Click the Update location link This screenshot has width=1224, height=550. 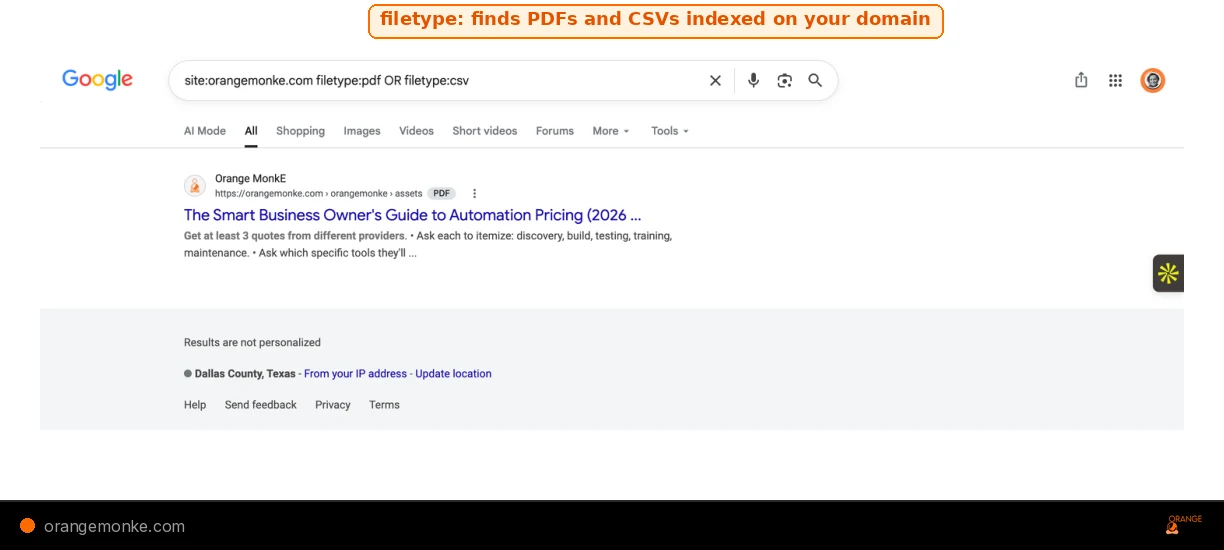(453, 373)
